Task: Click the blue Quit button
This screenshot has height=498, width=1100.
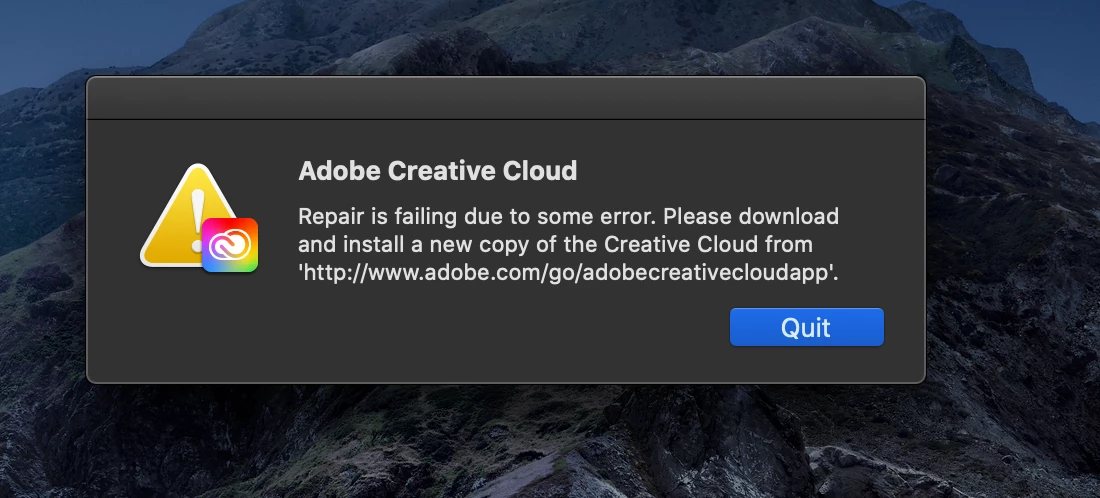Action: coord(807,327)
